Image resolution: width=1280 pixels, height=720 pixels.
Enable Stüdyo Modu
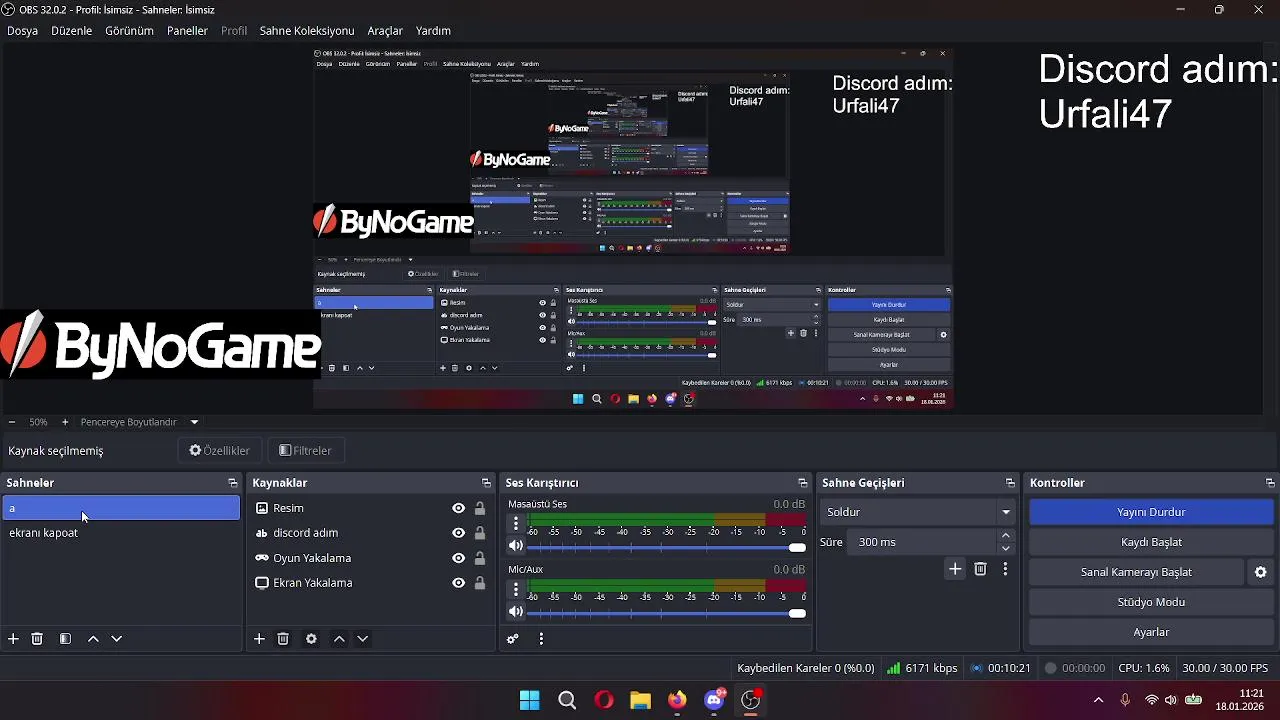tap(1151, 602)
